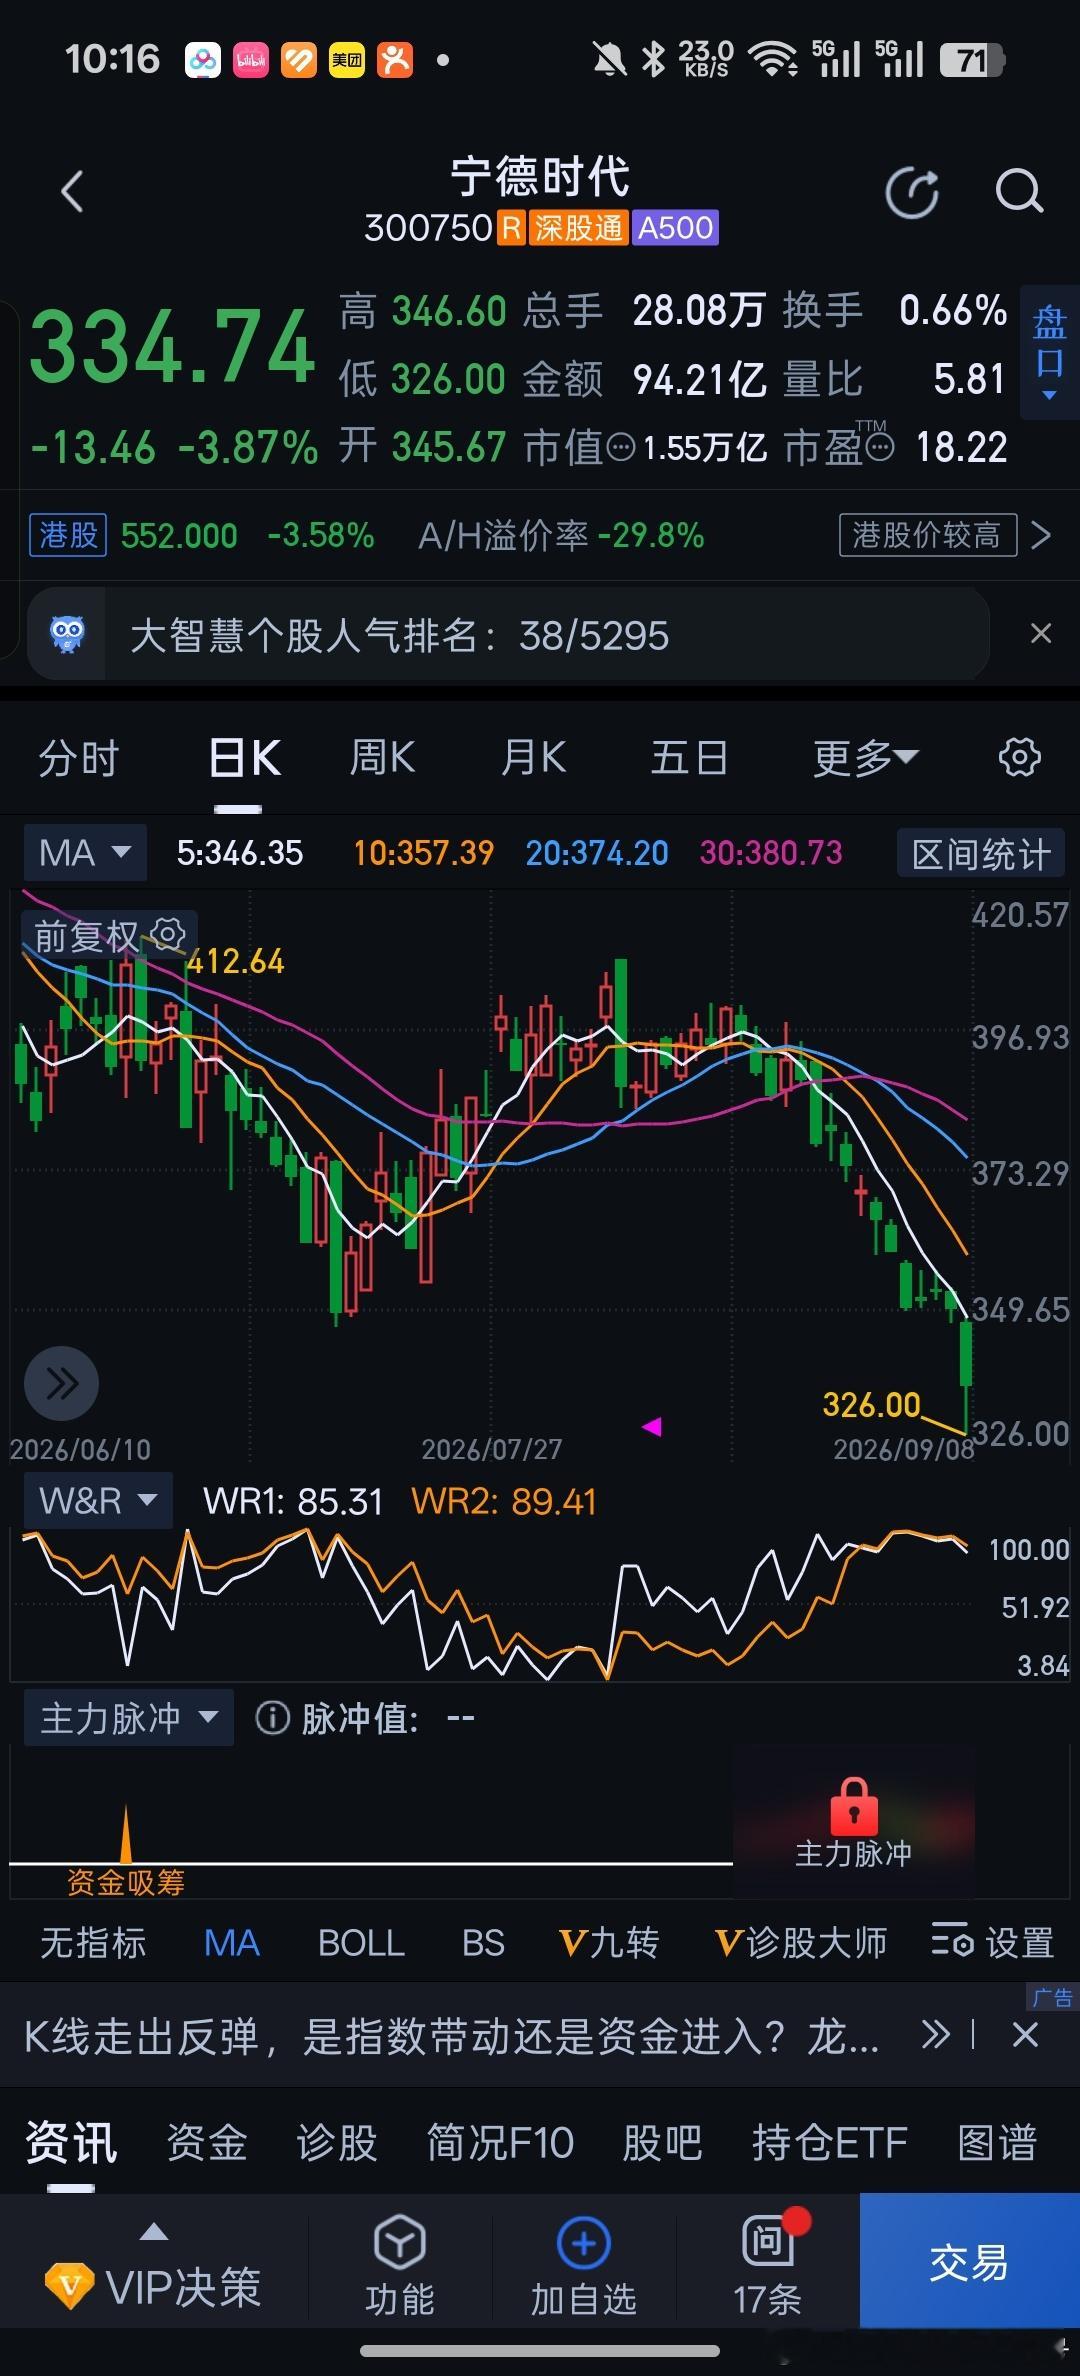Viewport: 1080px width, 2376px height.
Task: Switch to 分时 chart tab
Action: (x=79, y=757)
